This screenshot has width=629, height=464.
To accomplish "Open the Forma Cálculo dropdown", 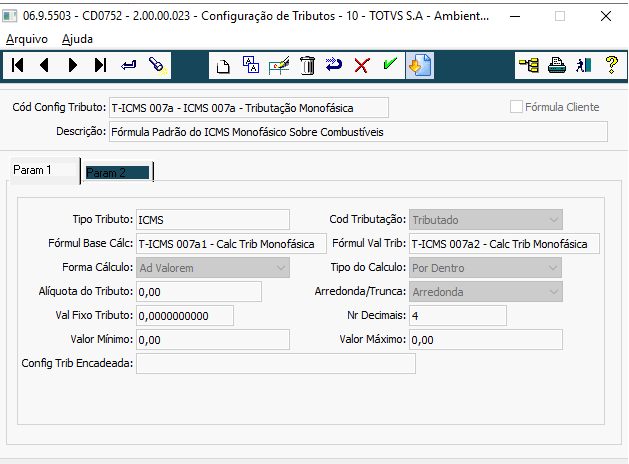I will click(213, 267).
